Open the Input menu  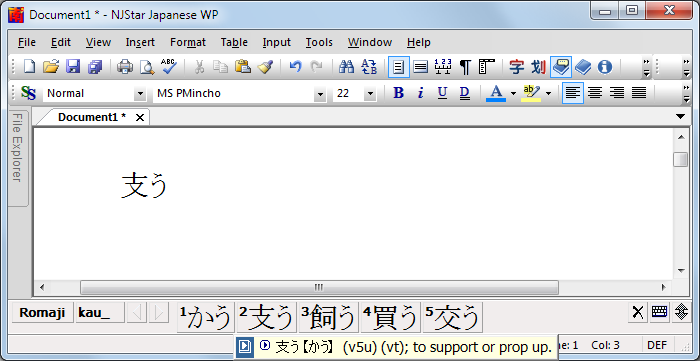click(276, 42)
